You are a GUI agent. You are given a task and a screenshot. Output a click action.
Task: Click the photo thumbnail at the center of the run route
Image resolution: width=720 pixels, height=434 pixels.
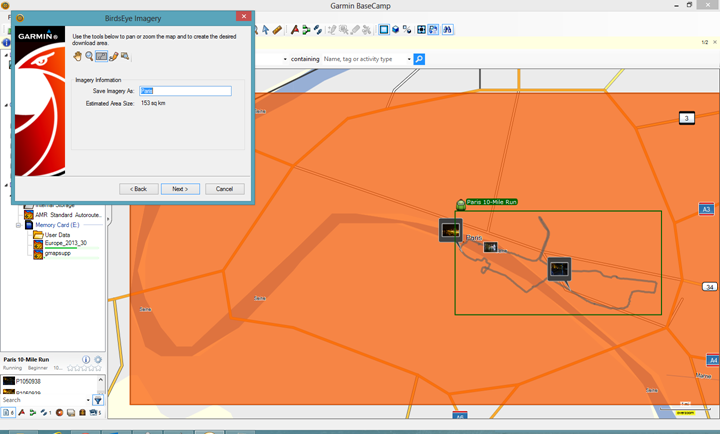pos(559,269)
